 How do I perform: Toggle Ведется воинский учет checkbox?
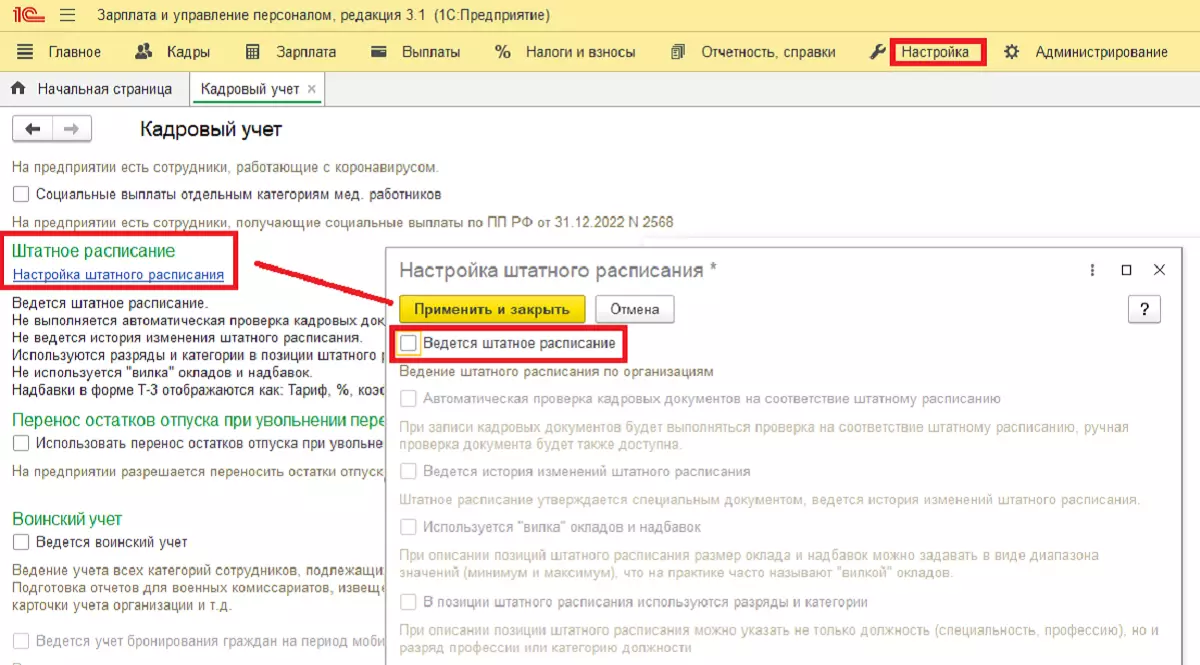[21, 542]
